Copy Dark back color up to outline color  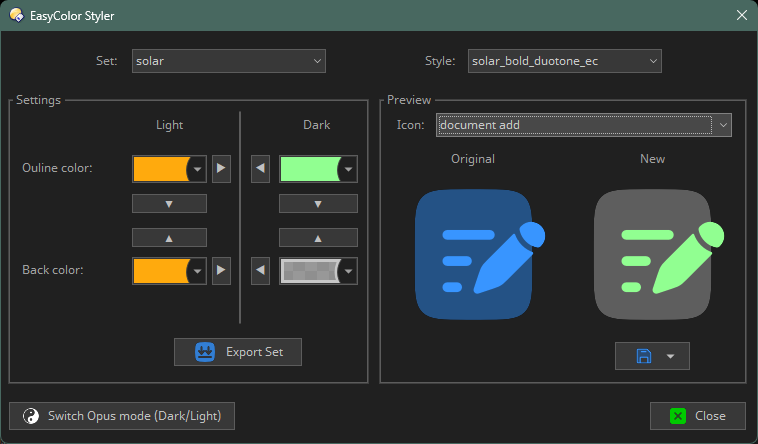tap(318, 237)
